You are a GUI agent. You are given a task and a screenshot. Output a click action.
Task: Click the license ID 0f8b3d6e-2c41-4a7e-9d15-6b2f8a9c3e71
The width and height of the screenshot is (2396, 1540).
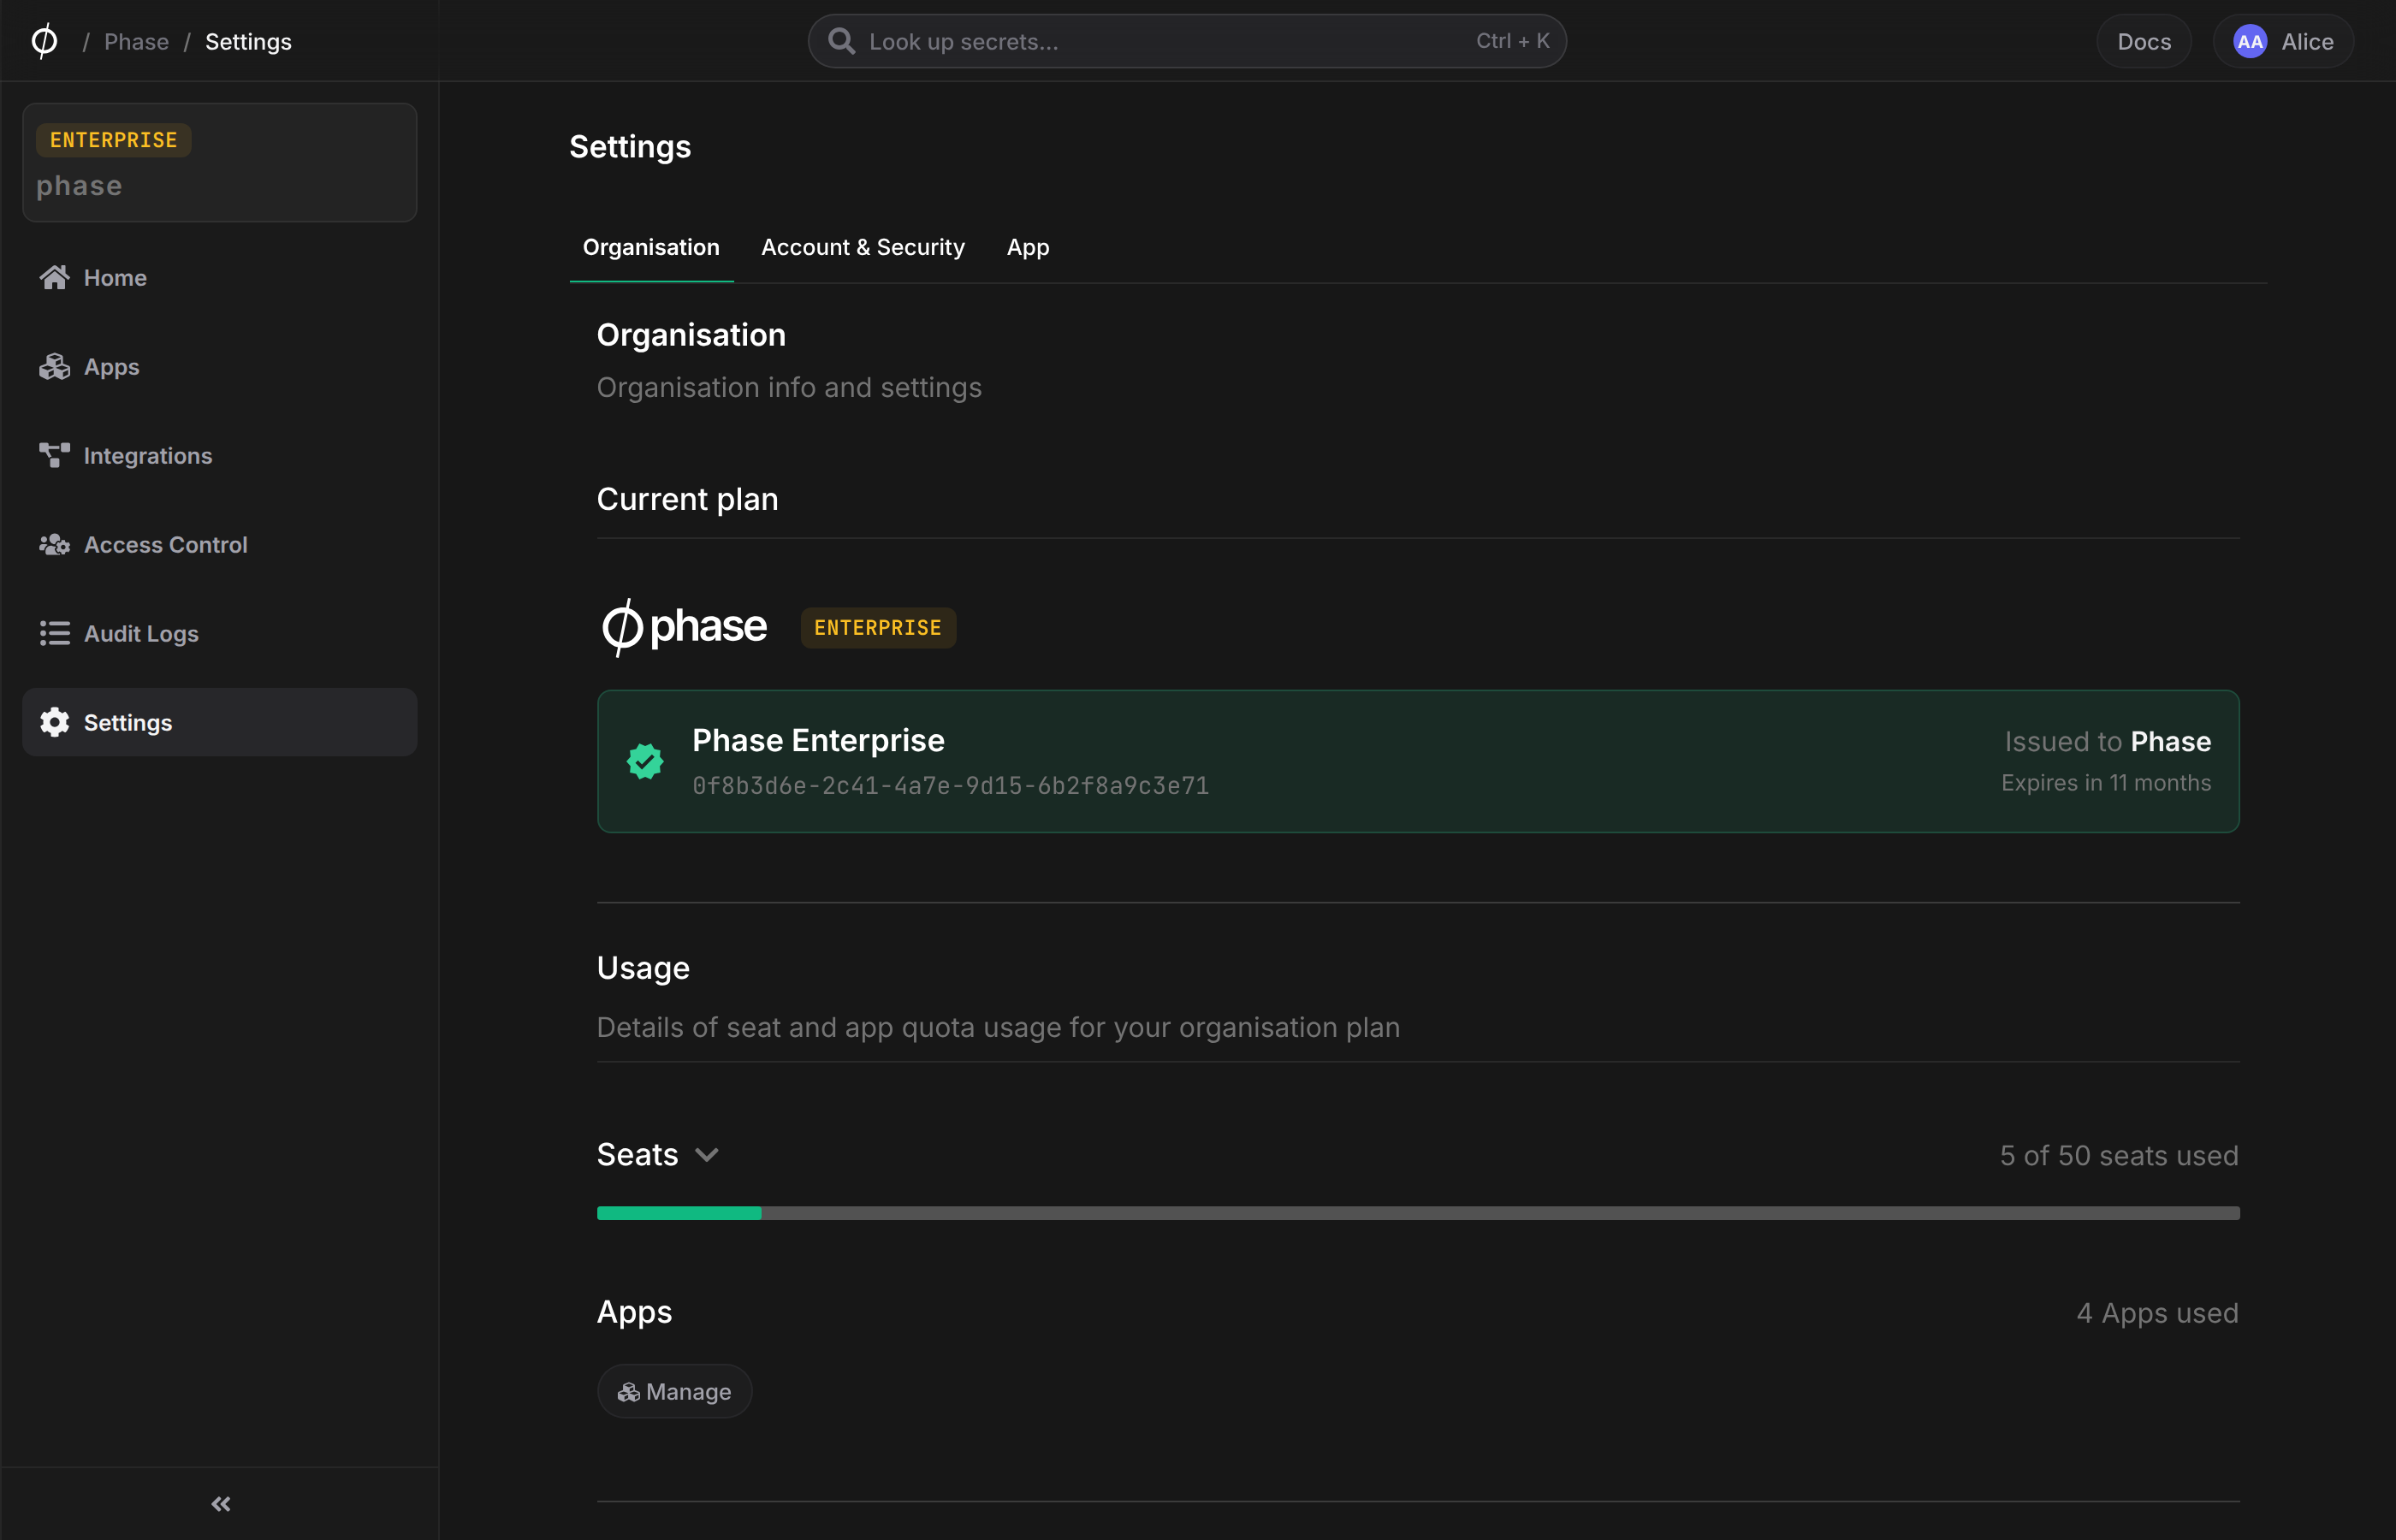[950, 786]
